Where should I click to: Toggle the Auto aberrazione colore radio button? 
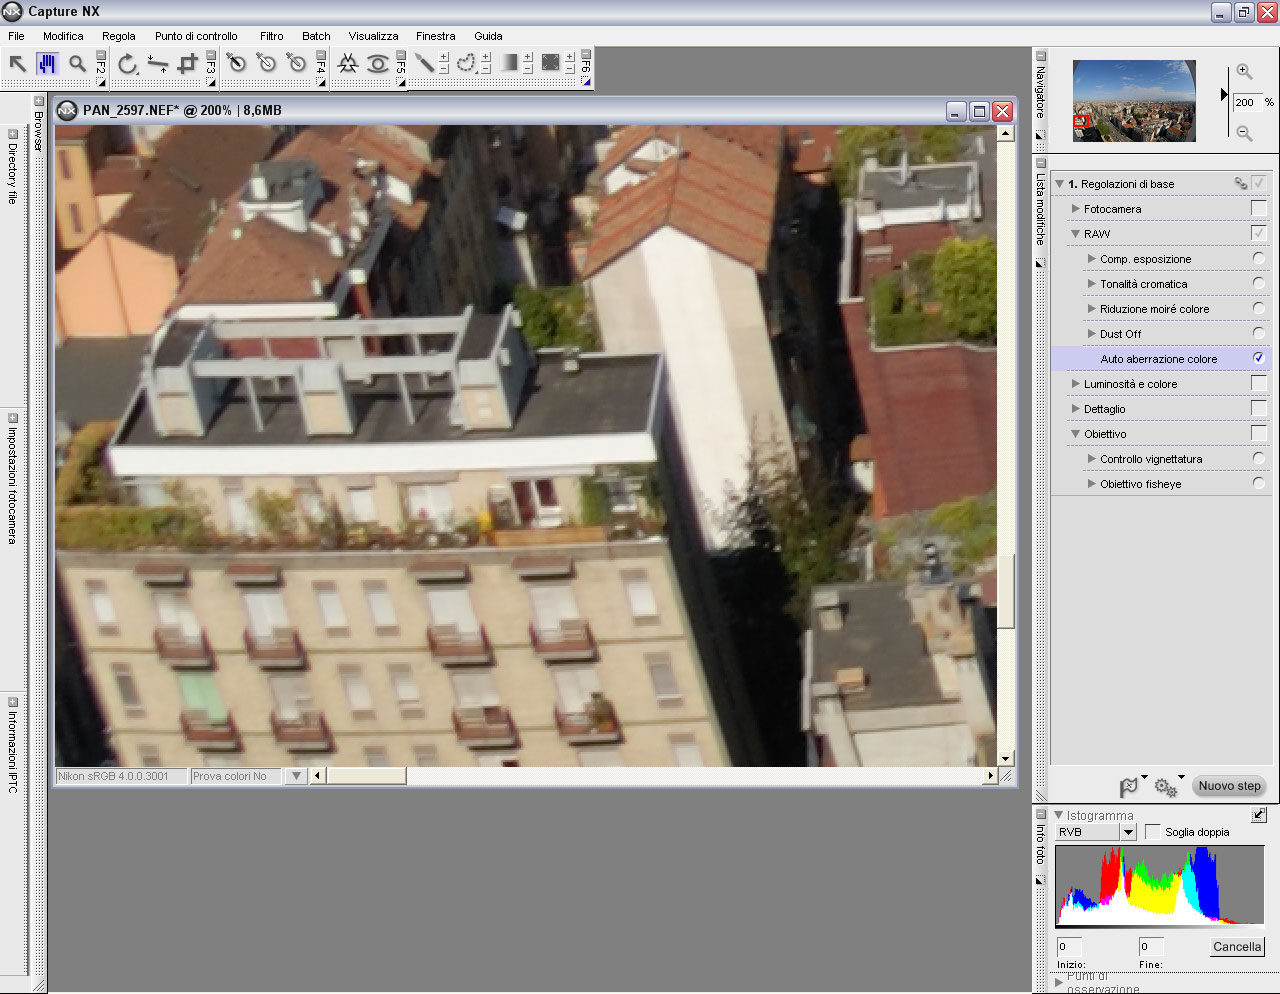[1258, 358]
